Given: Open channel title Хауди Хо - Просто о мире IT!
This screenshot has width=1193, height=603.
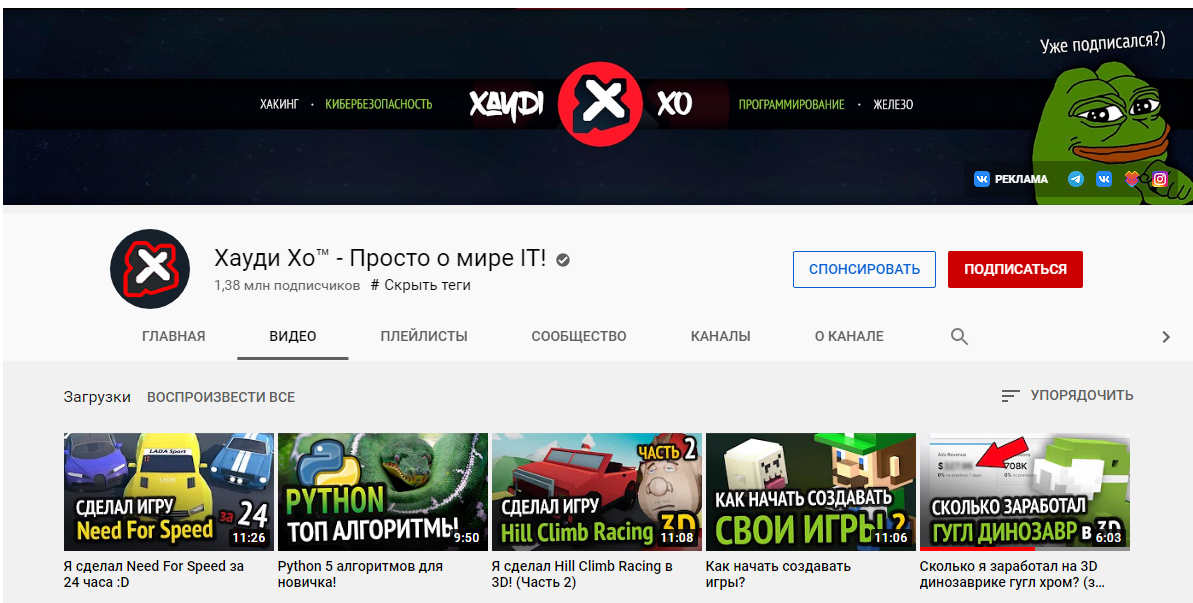Looking at the screenshot, I should click(380, 259).
